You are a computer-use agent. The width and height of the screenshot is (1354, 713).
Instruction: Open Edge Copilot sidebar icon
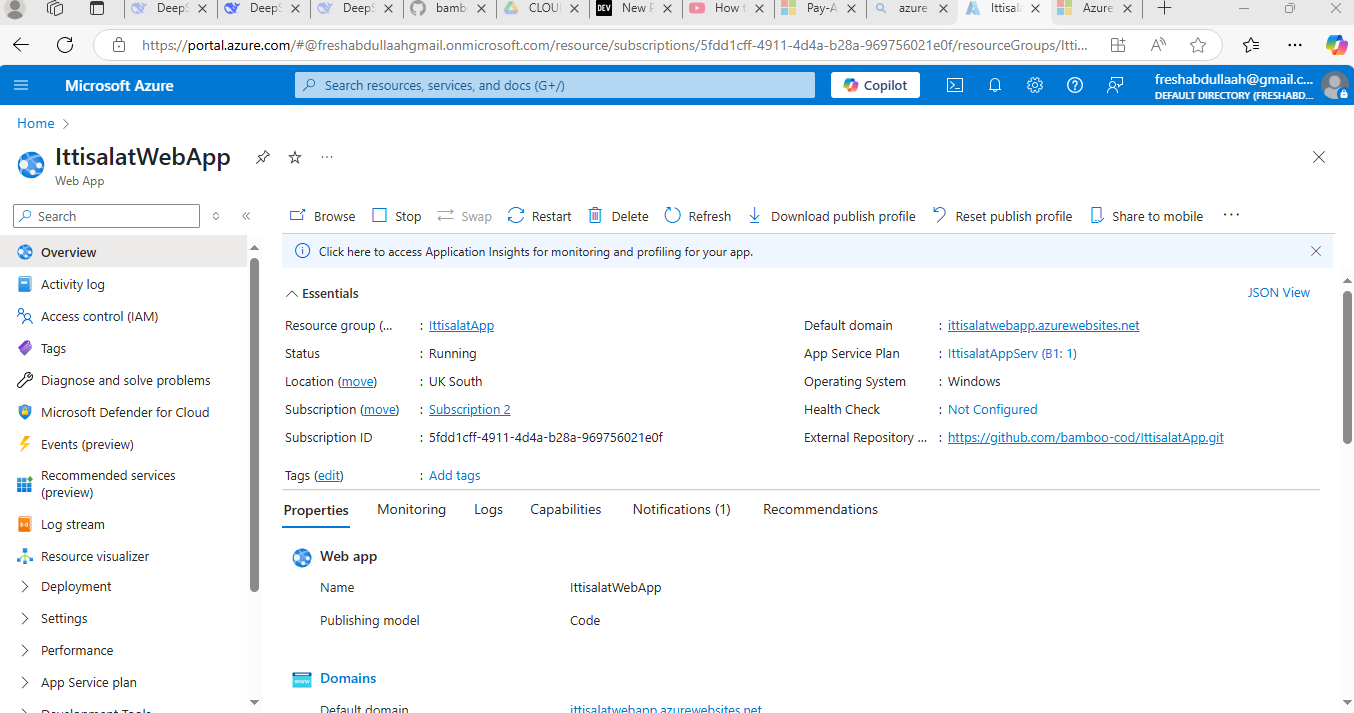point(1336,45)
